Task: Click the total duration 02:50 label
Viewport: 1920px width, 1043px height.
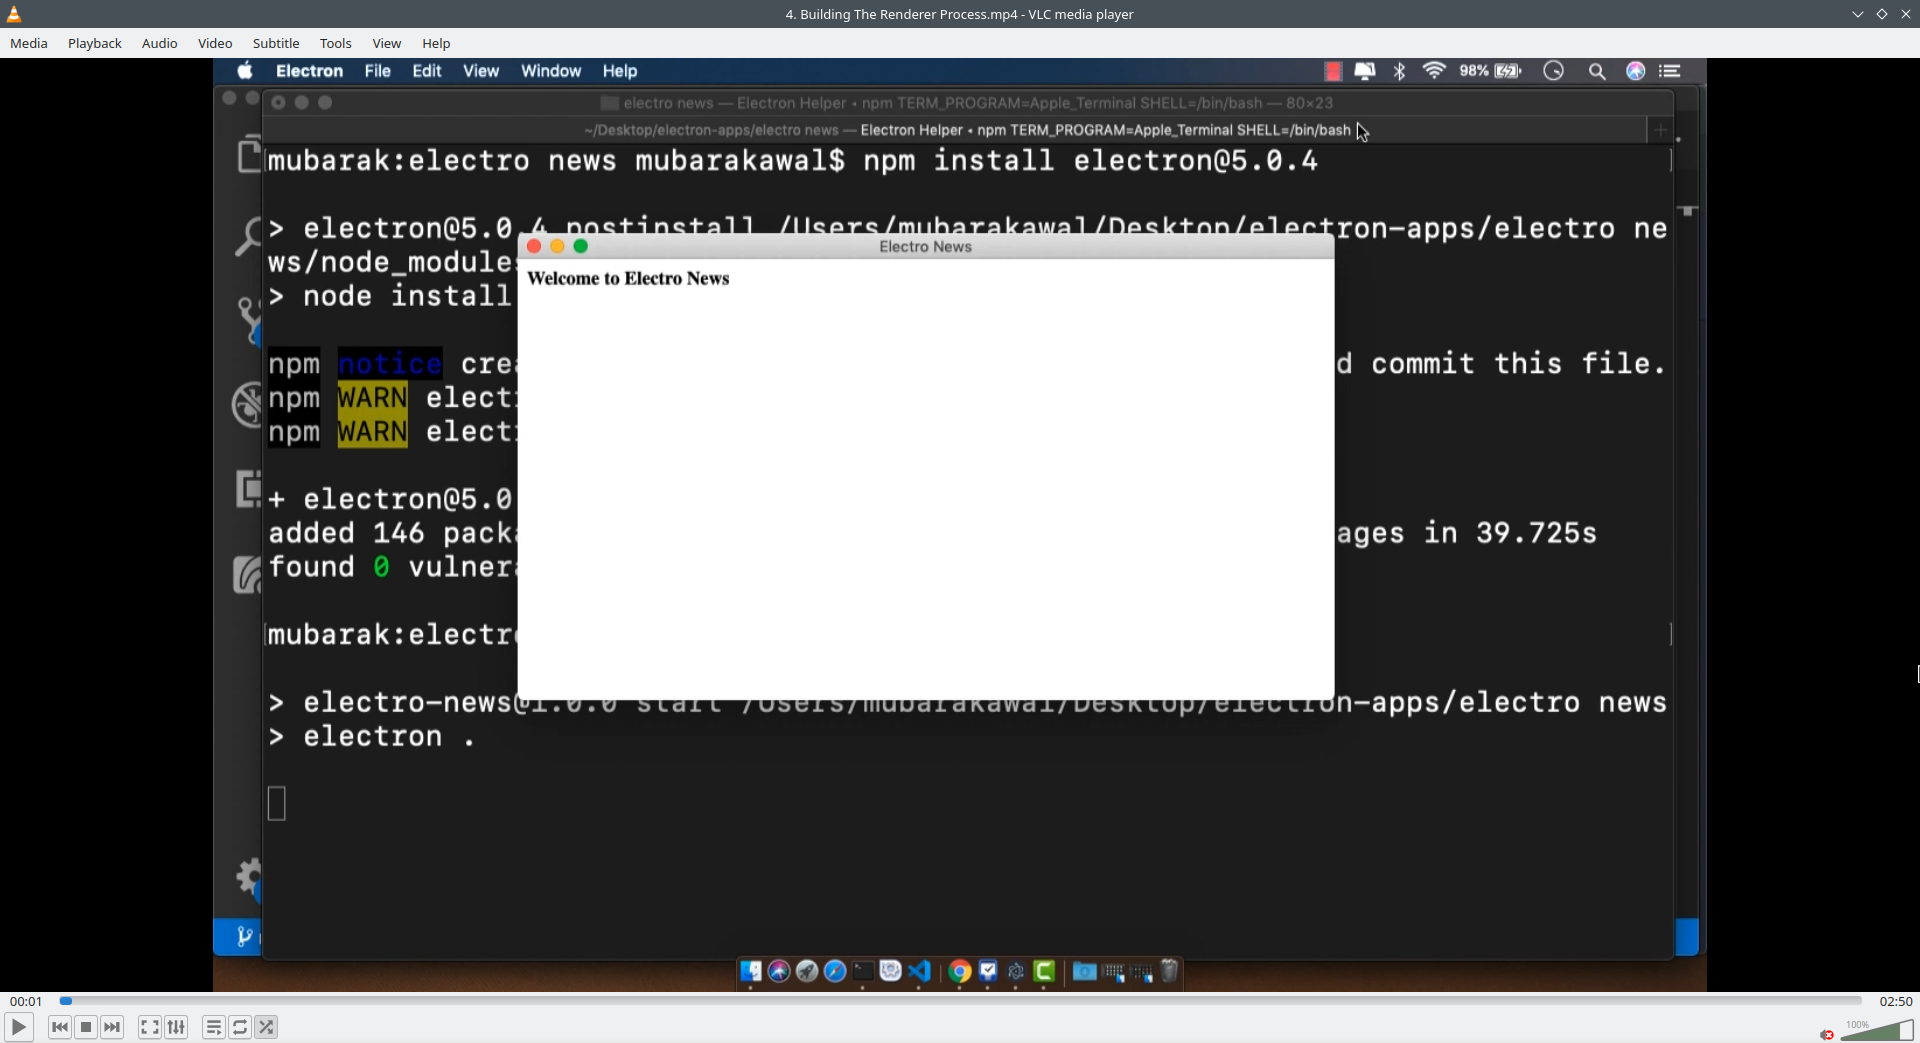Action: [x=1896, y=1001]
